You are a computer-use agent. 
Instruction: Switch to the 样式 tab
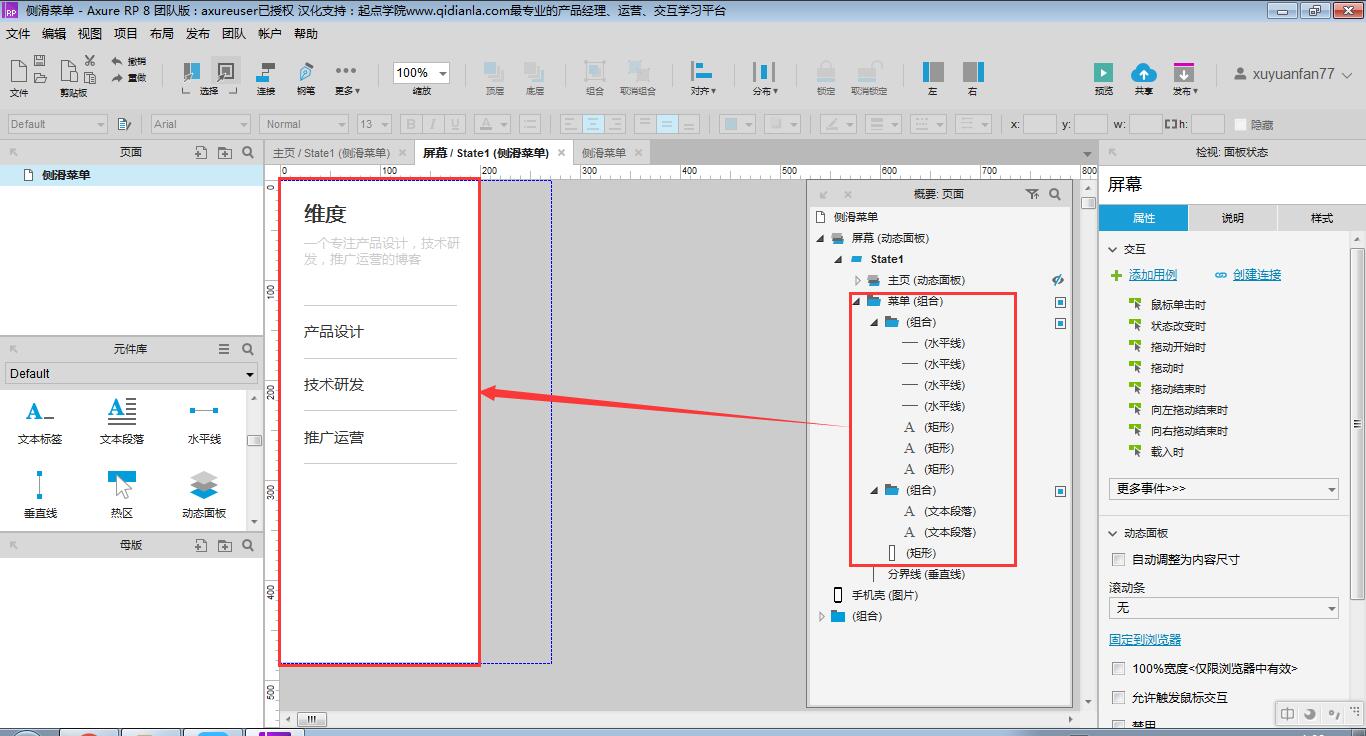[x=1321, y=218]
